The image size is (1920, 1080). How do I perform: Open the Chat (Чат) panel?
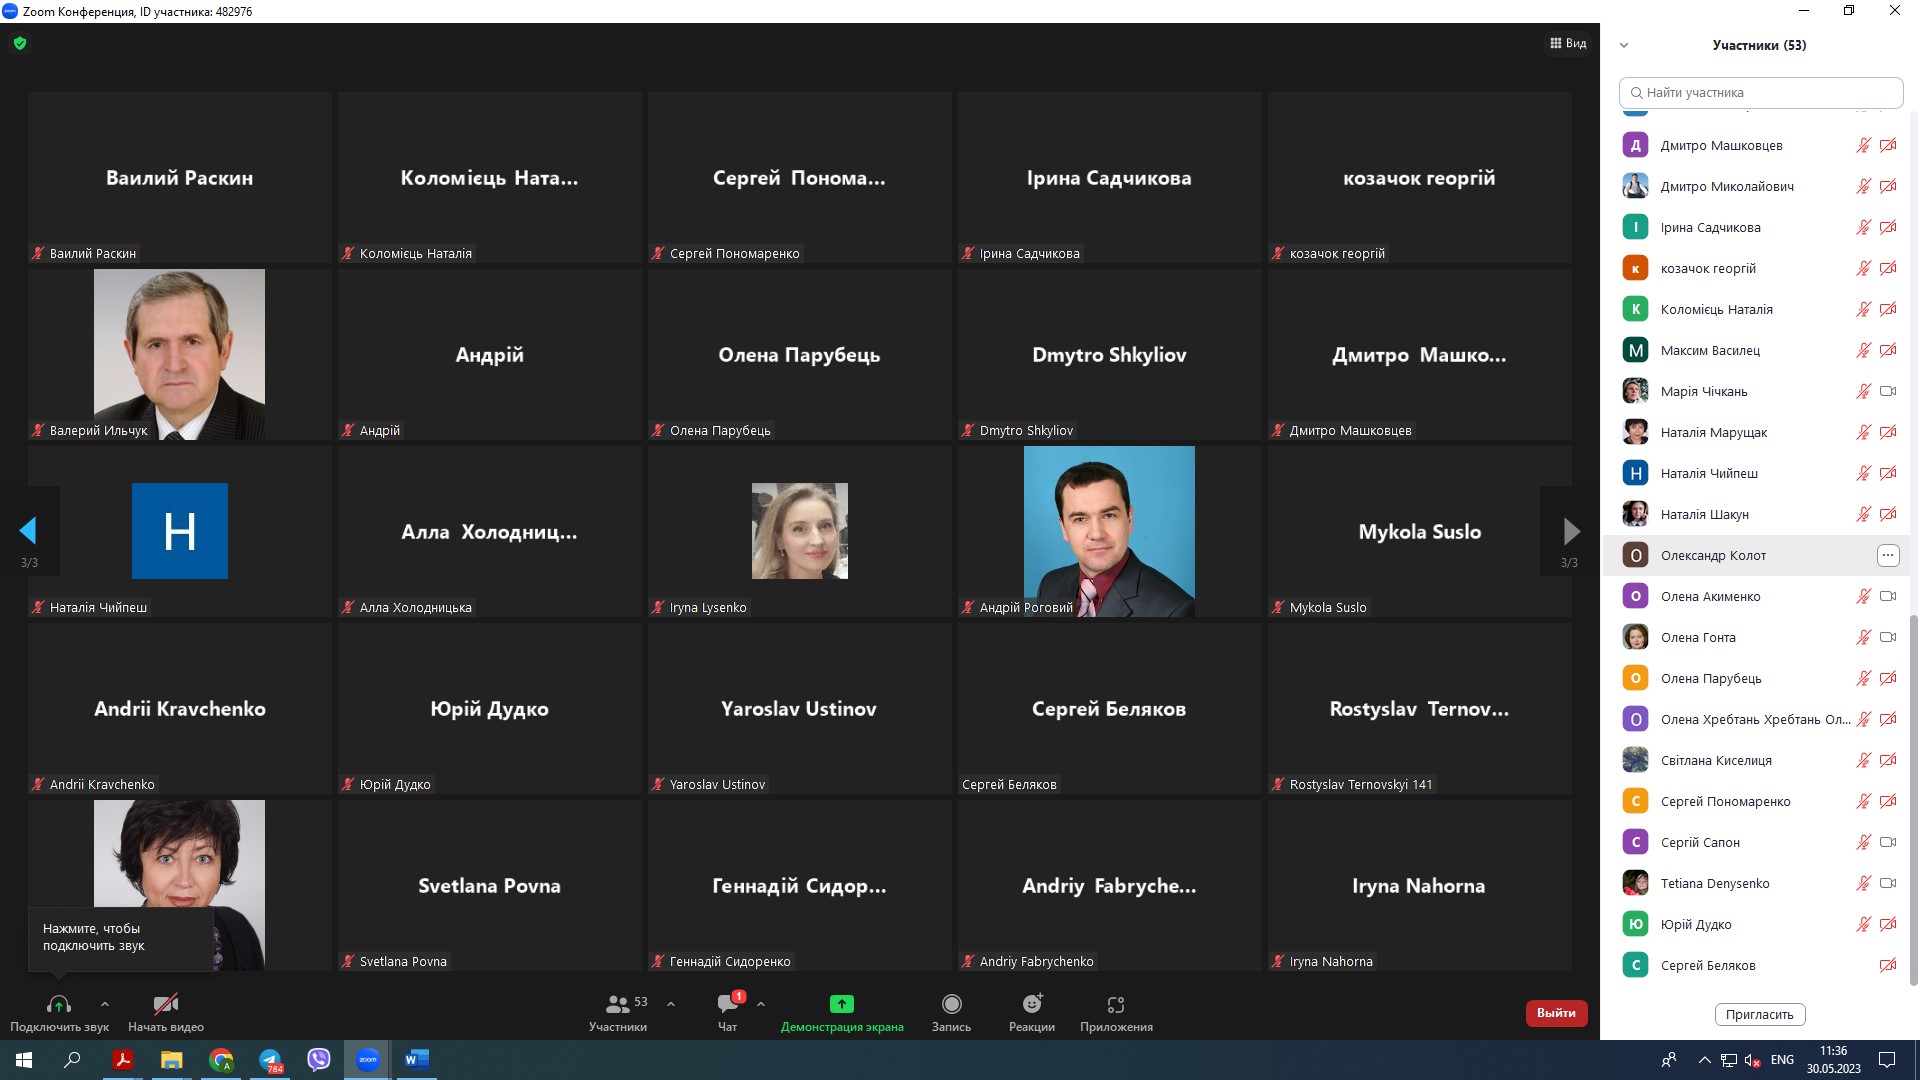pos(727,1004)
